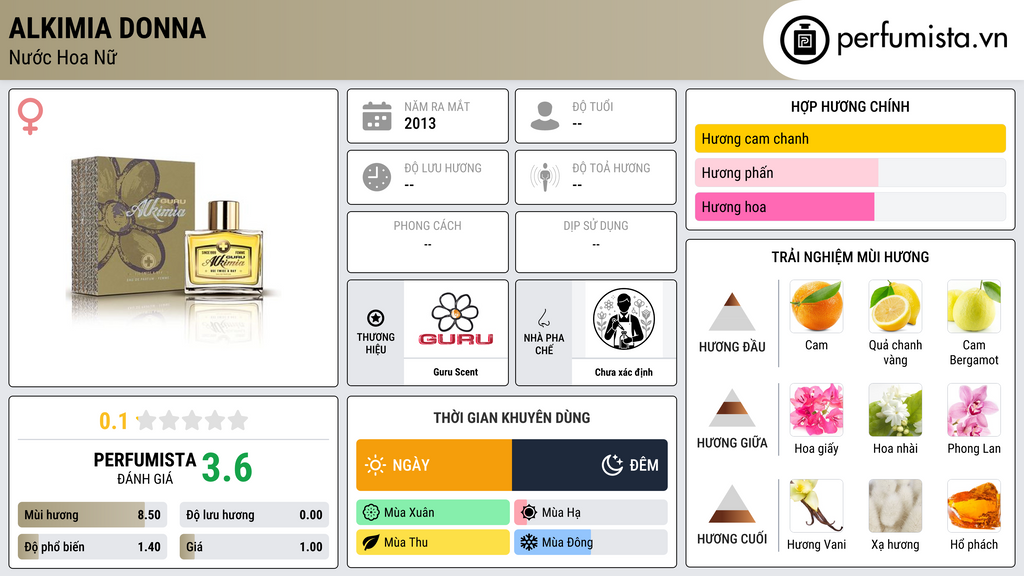Click the Nước Hoa Nữ subtitle
The image size is (1024, 576).
tap(63, 57)
